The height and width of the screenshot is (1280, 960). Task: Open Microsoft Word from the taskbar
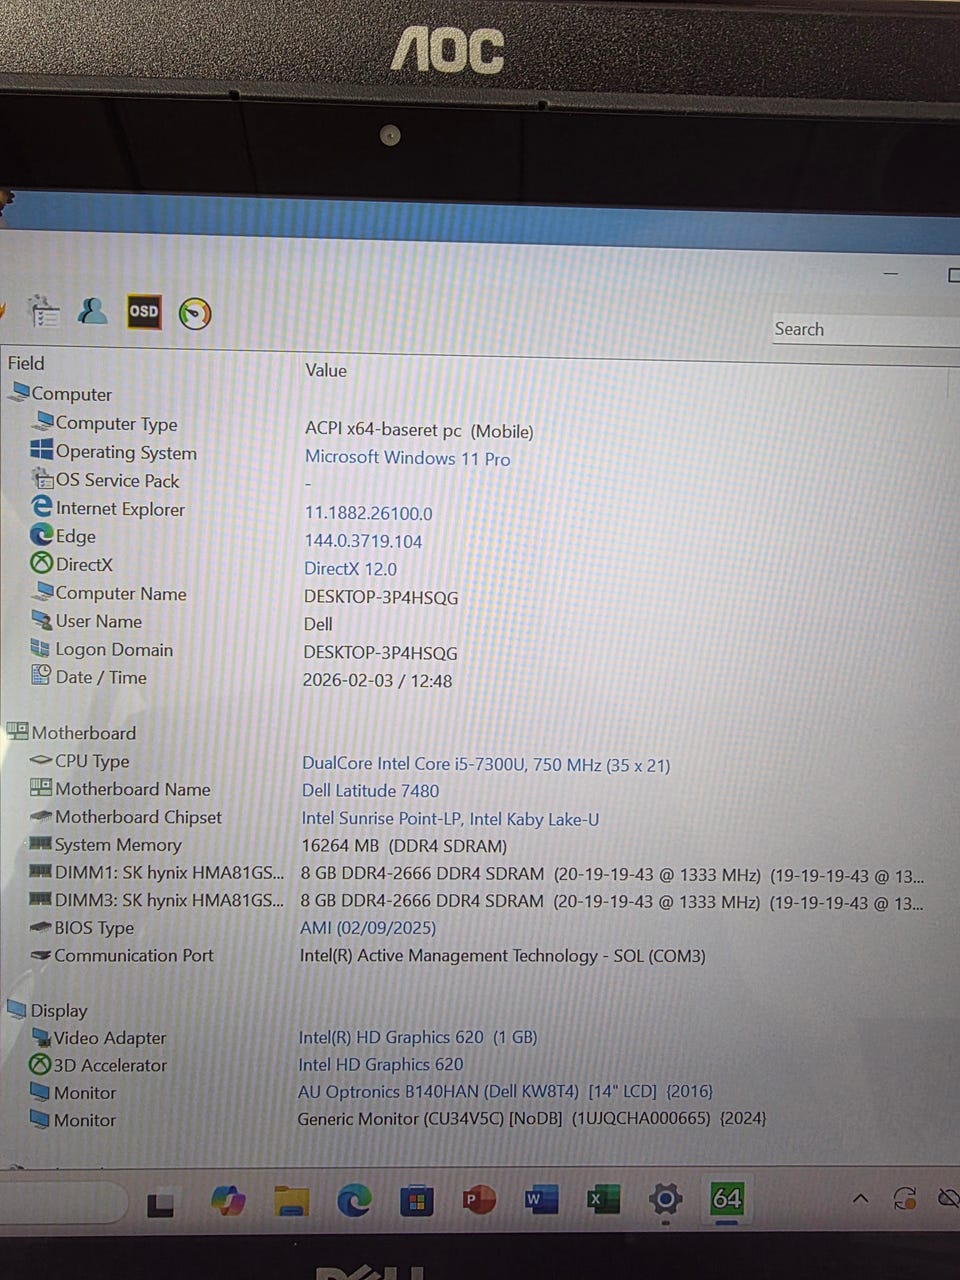click(540, 1199)
